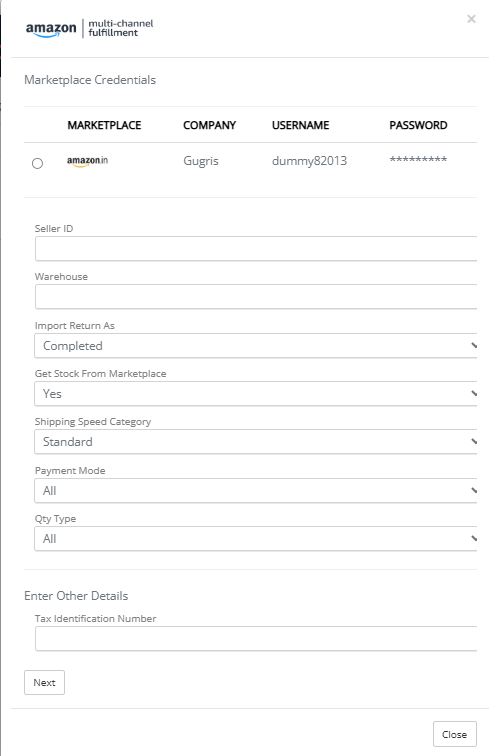Image resolution: width=497 pixels, height=756 pixels.
Task: Select the dummy82013 username cell
Action: click(309, 161)
